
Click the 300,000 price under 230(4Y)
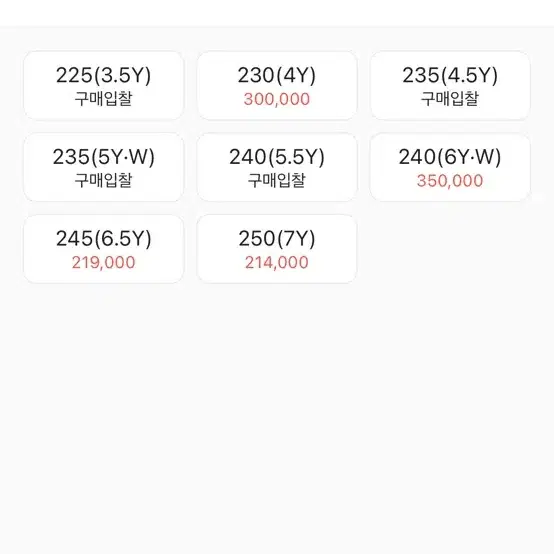click(x=277, y=99)
